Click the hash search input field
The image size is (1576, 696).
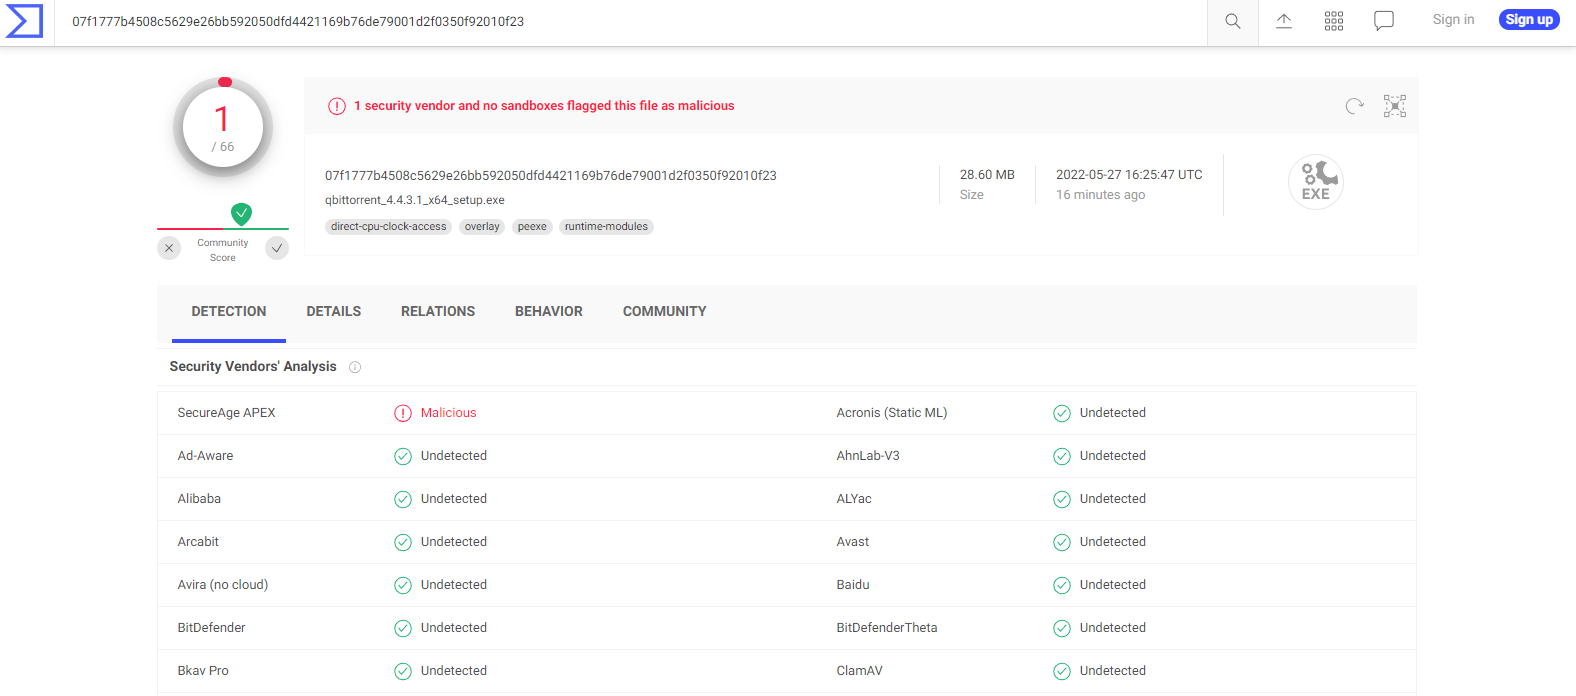click(x=632, y=21)
